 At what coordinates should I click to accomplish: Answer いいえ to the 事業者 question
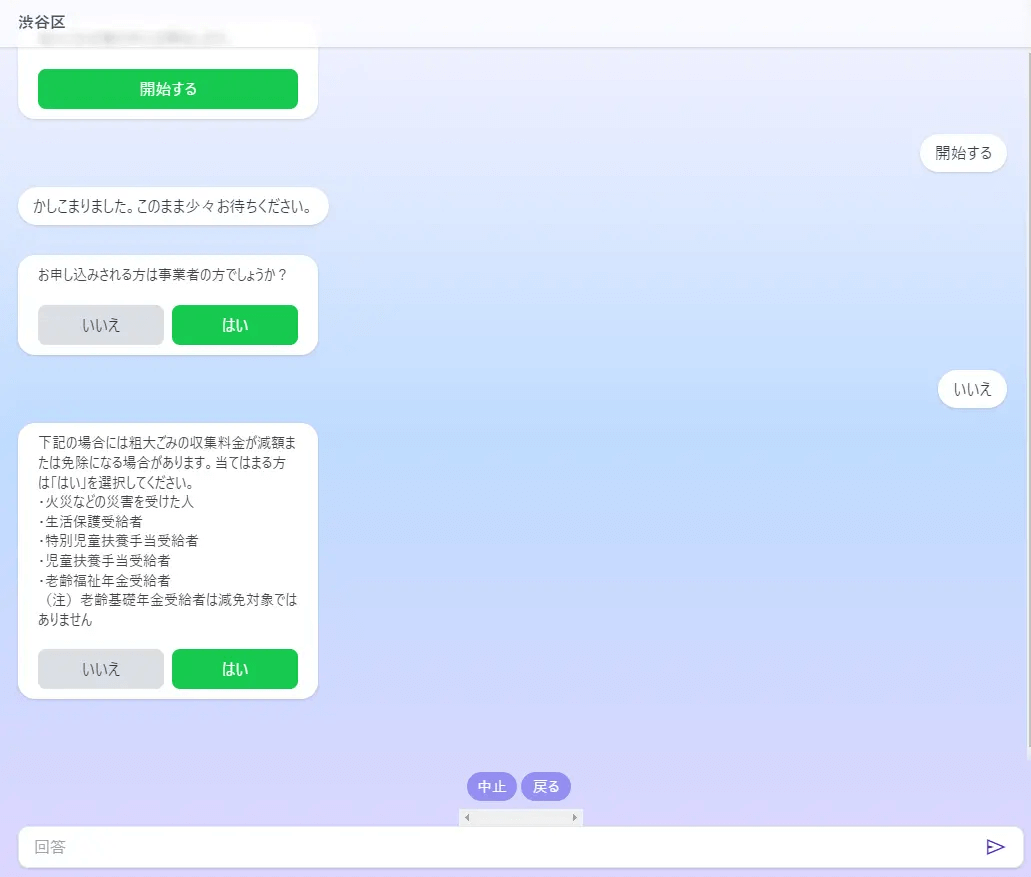(x=101, y=325)
